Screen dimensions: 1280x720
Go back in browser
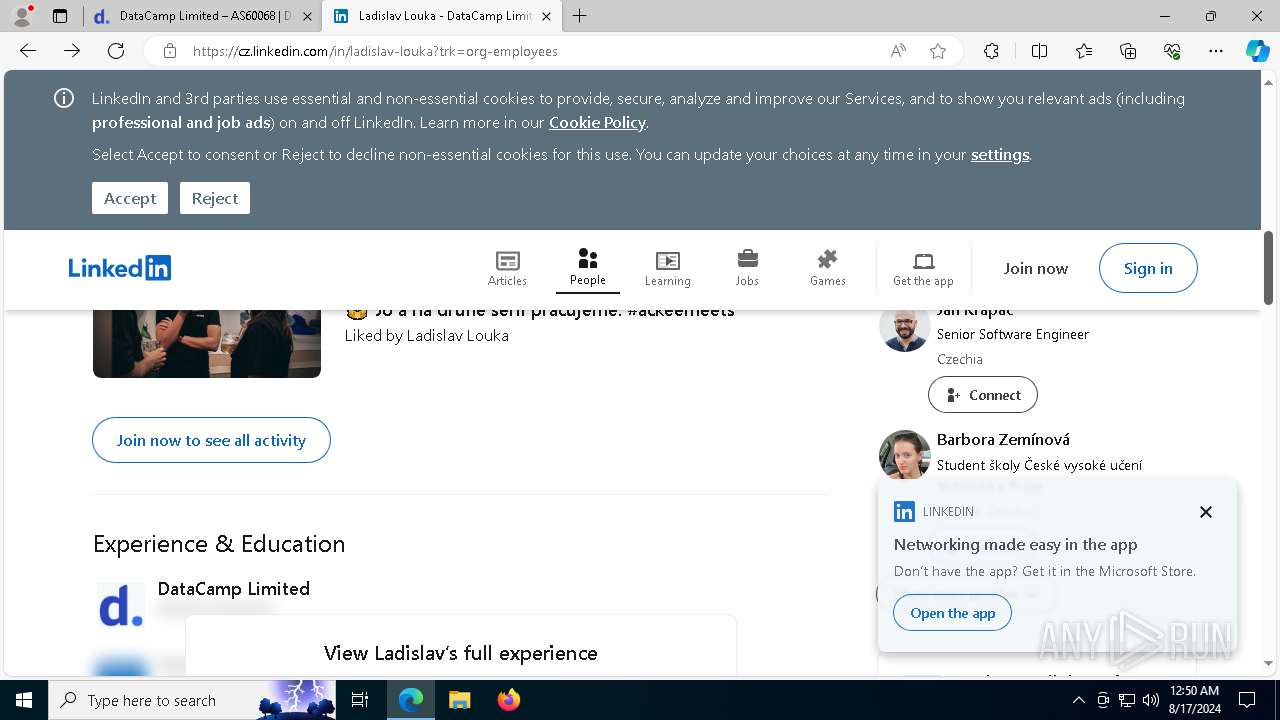[28, 51]
